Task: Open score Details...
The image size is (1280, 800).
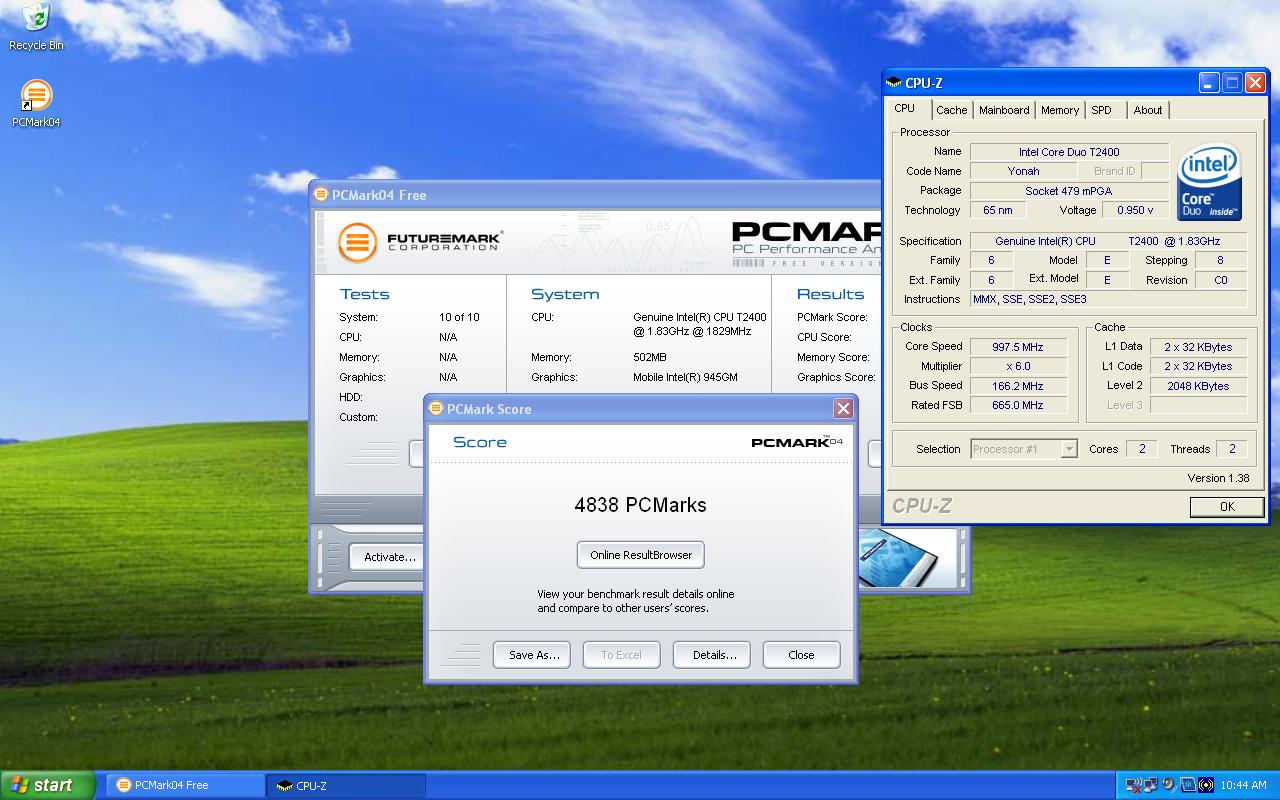Action: click(714, 655)
